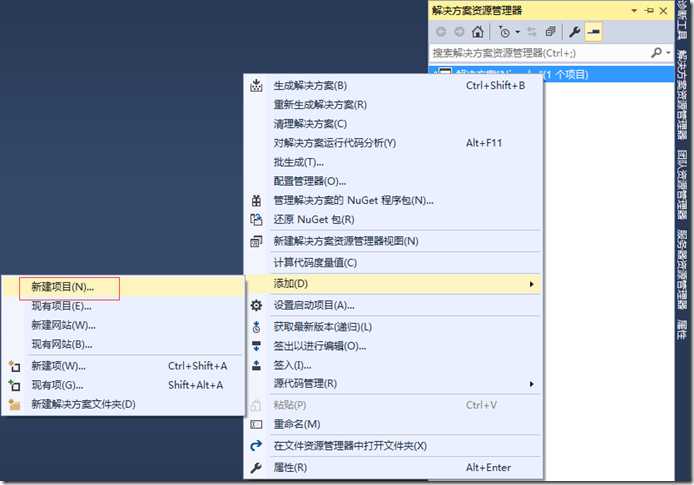Select 新建解决方案文件夹(D)
694x485 pixels.
123,404
